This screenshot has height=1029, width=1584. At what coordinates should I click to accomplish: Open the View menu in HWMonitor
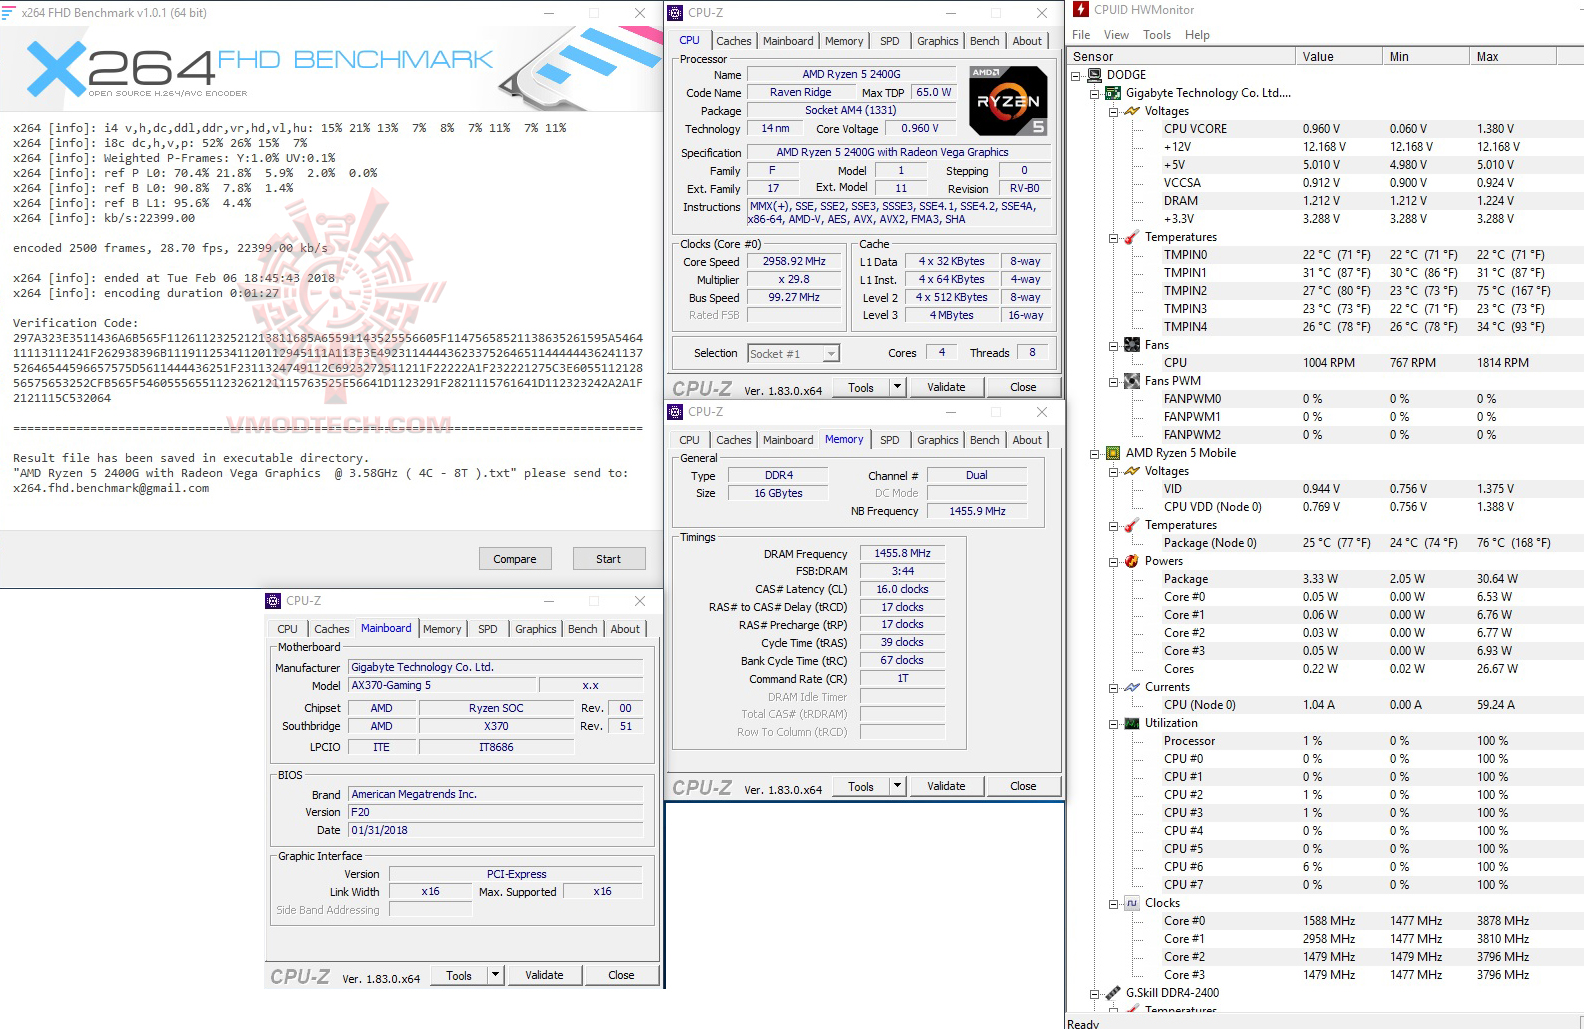pos(1116,35)
